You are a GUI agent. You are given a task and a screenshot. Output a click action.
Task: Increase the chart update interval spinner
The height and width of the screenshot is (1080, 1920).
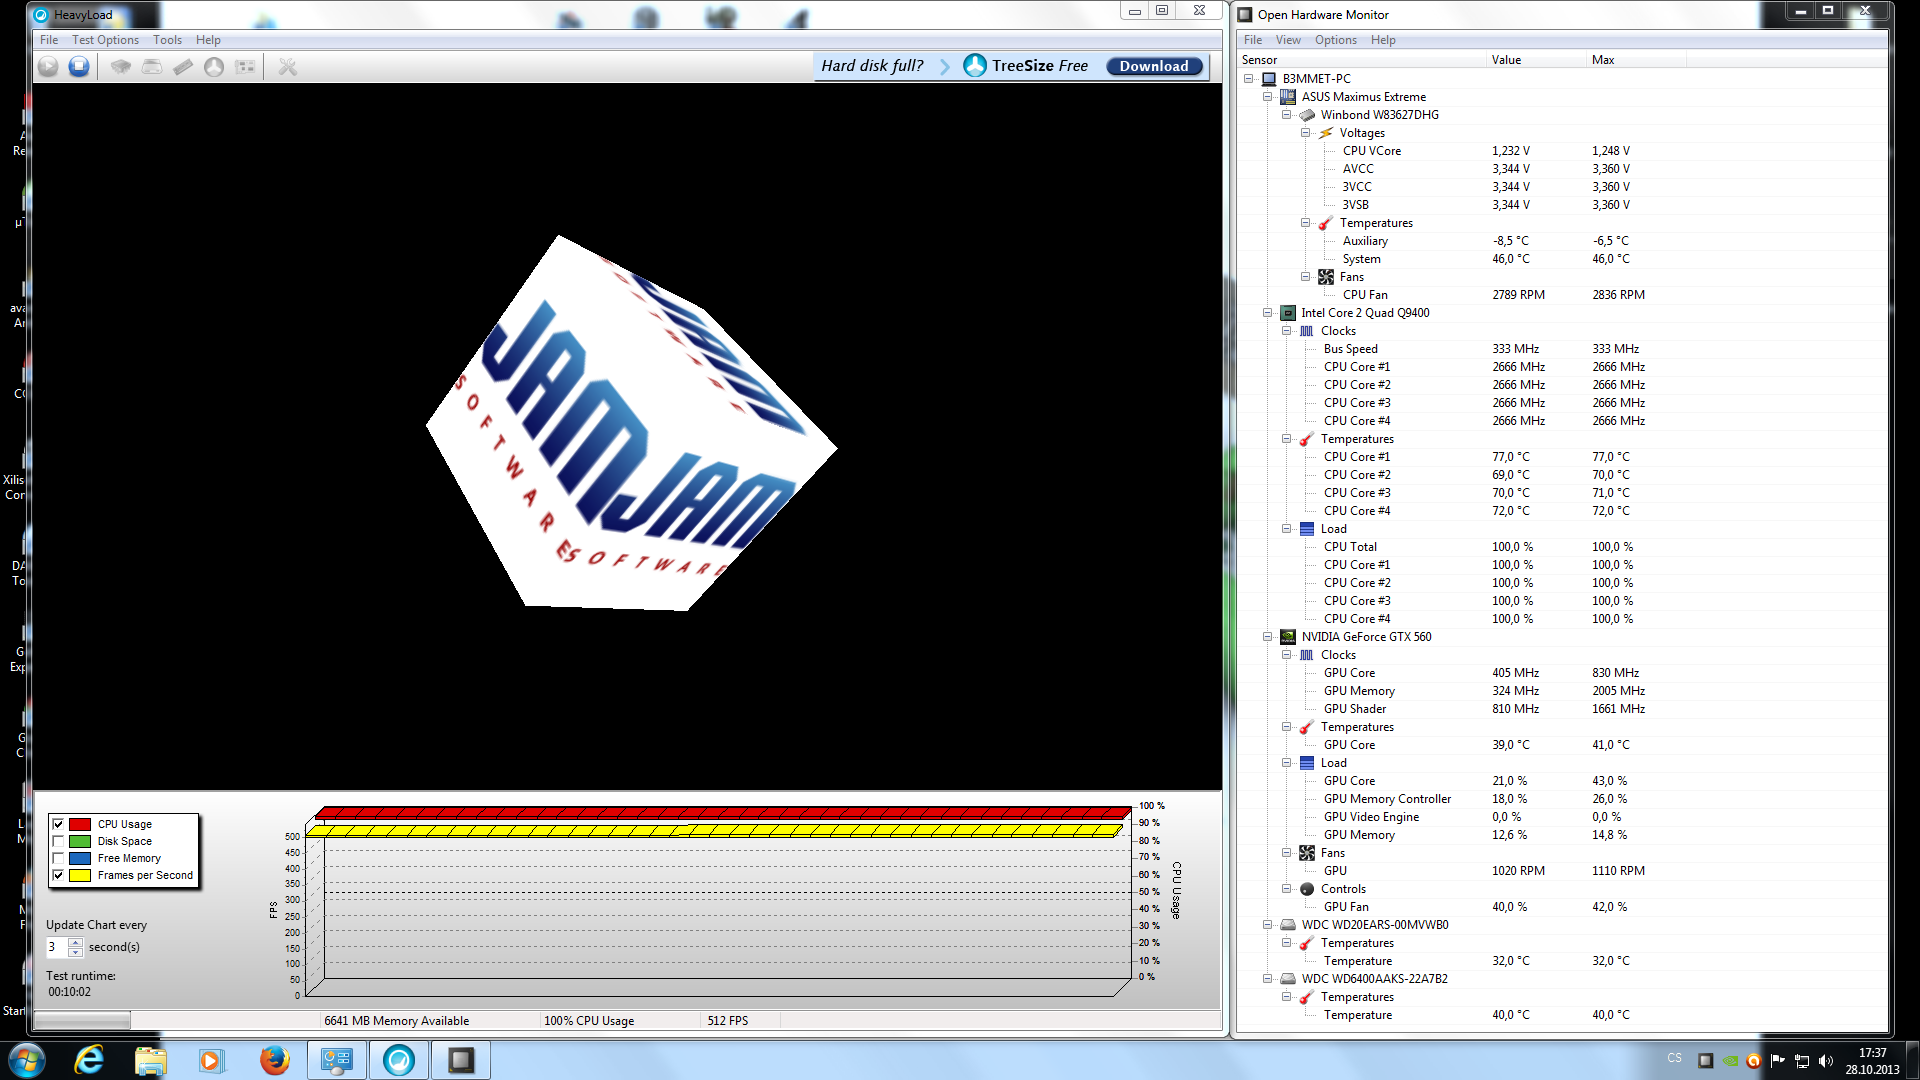[x=76, y=942]
